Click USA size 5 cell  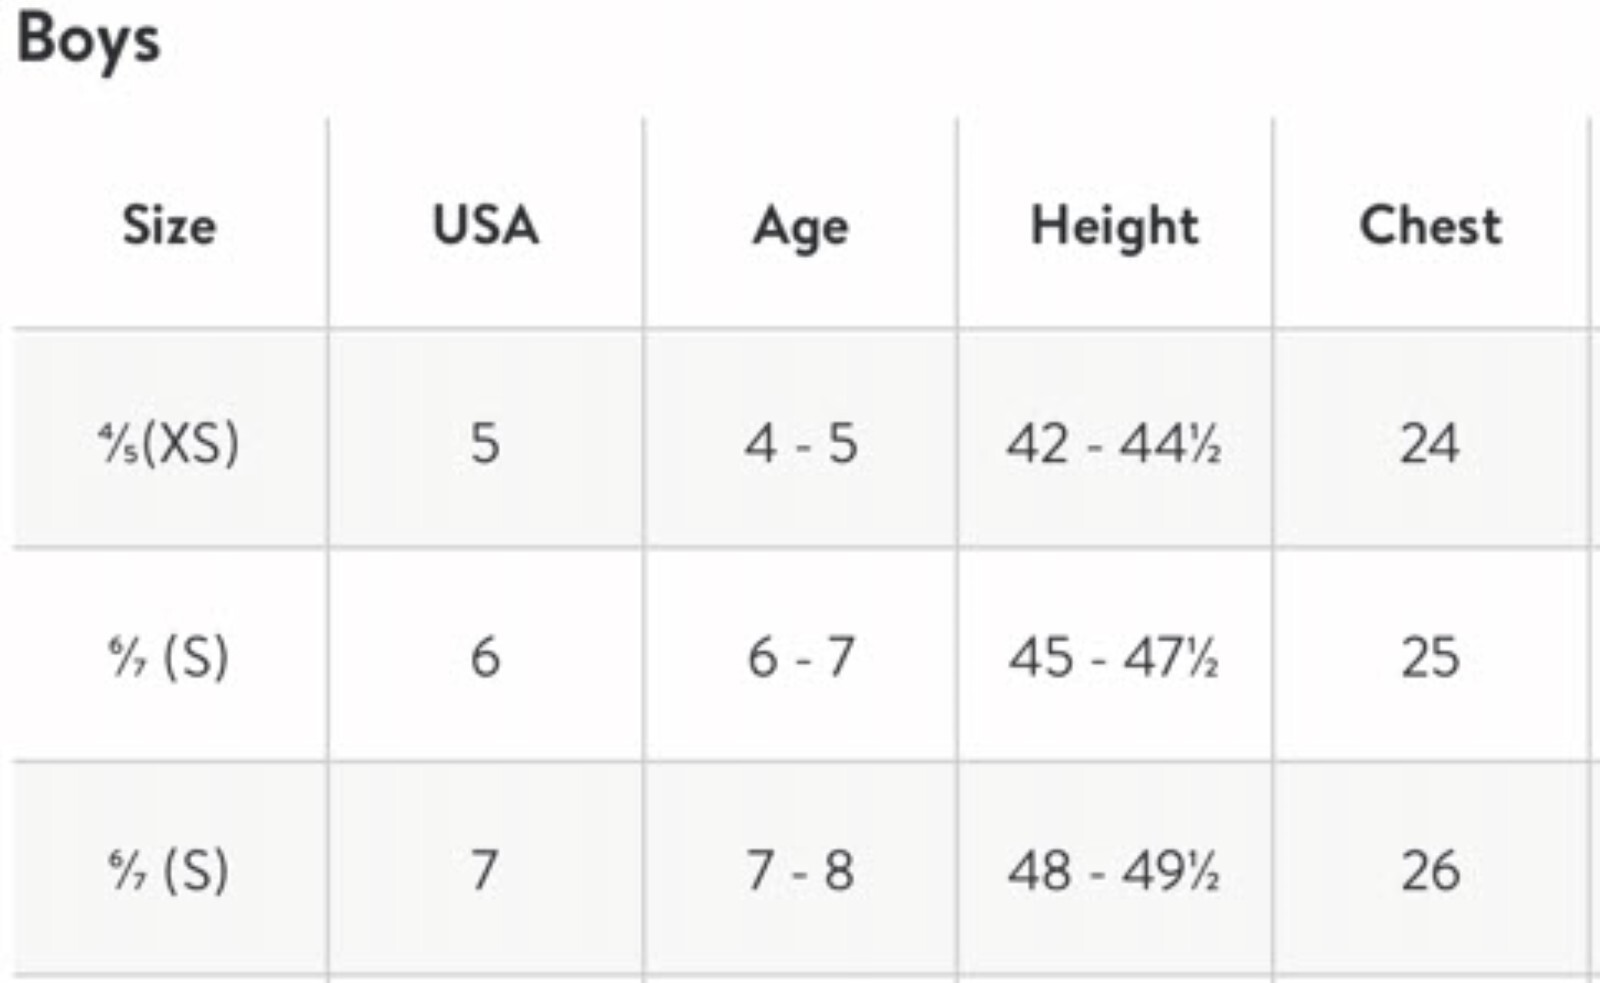[485, 443]
